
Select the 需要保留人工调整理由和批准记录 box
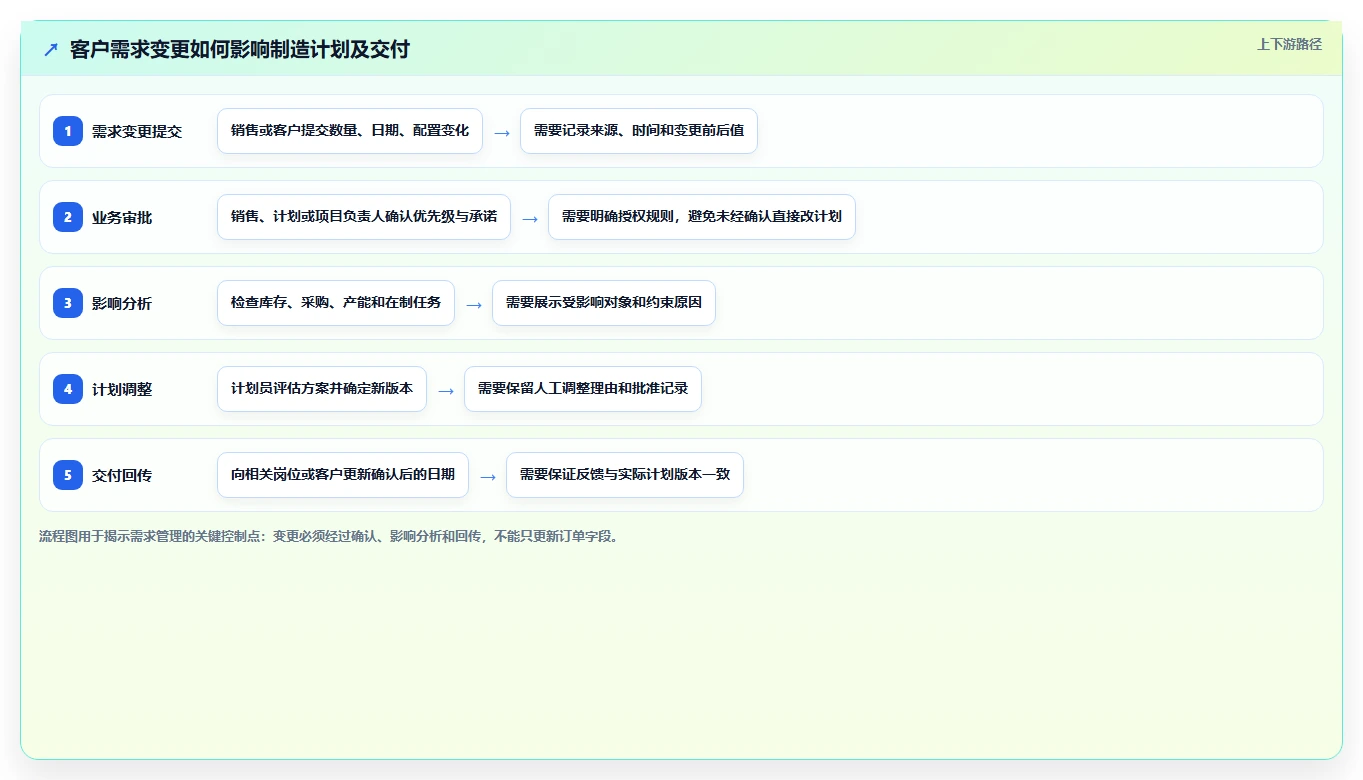(583, 389)
